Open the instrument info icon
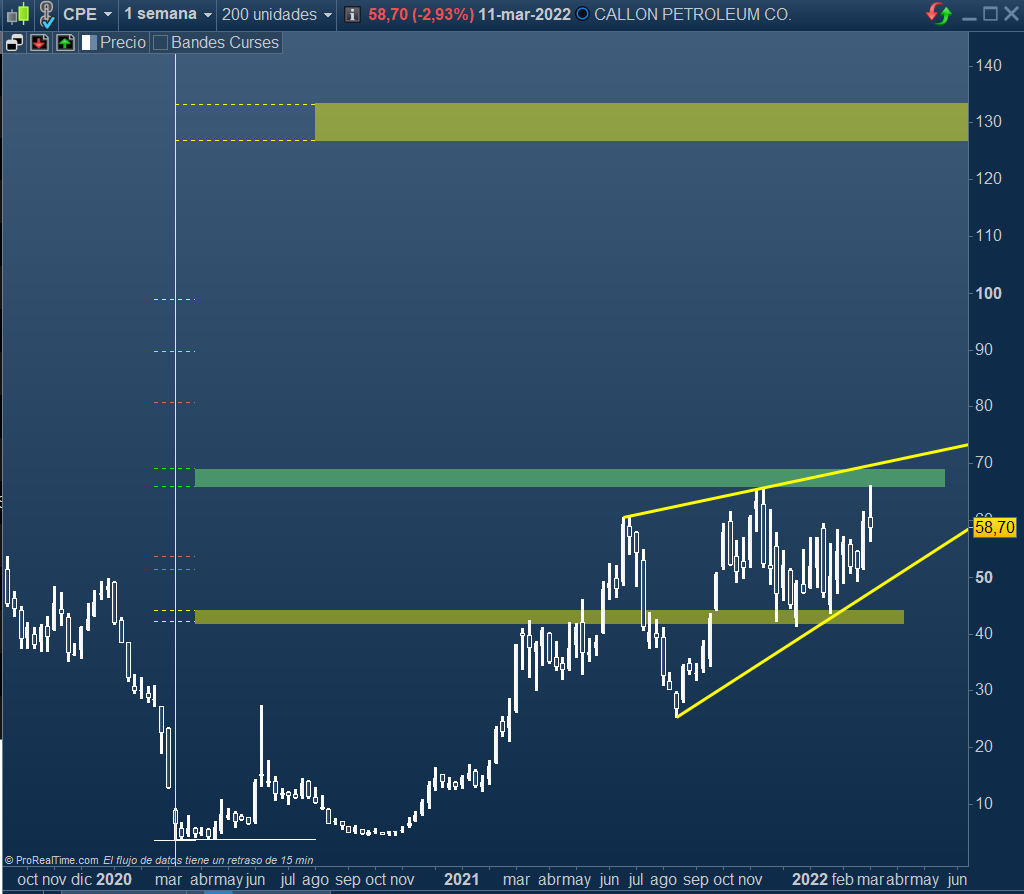The width and height of the screenshot is (1024, 894). tap(352, 14)
